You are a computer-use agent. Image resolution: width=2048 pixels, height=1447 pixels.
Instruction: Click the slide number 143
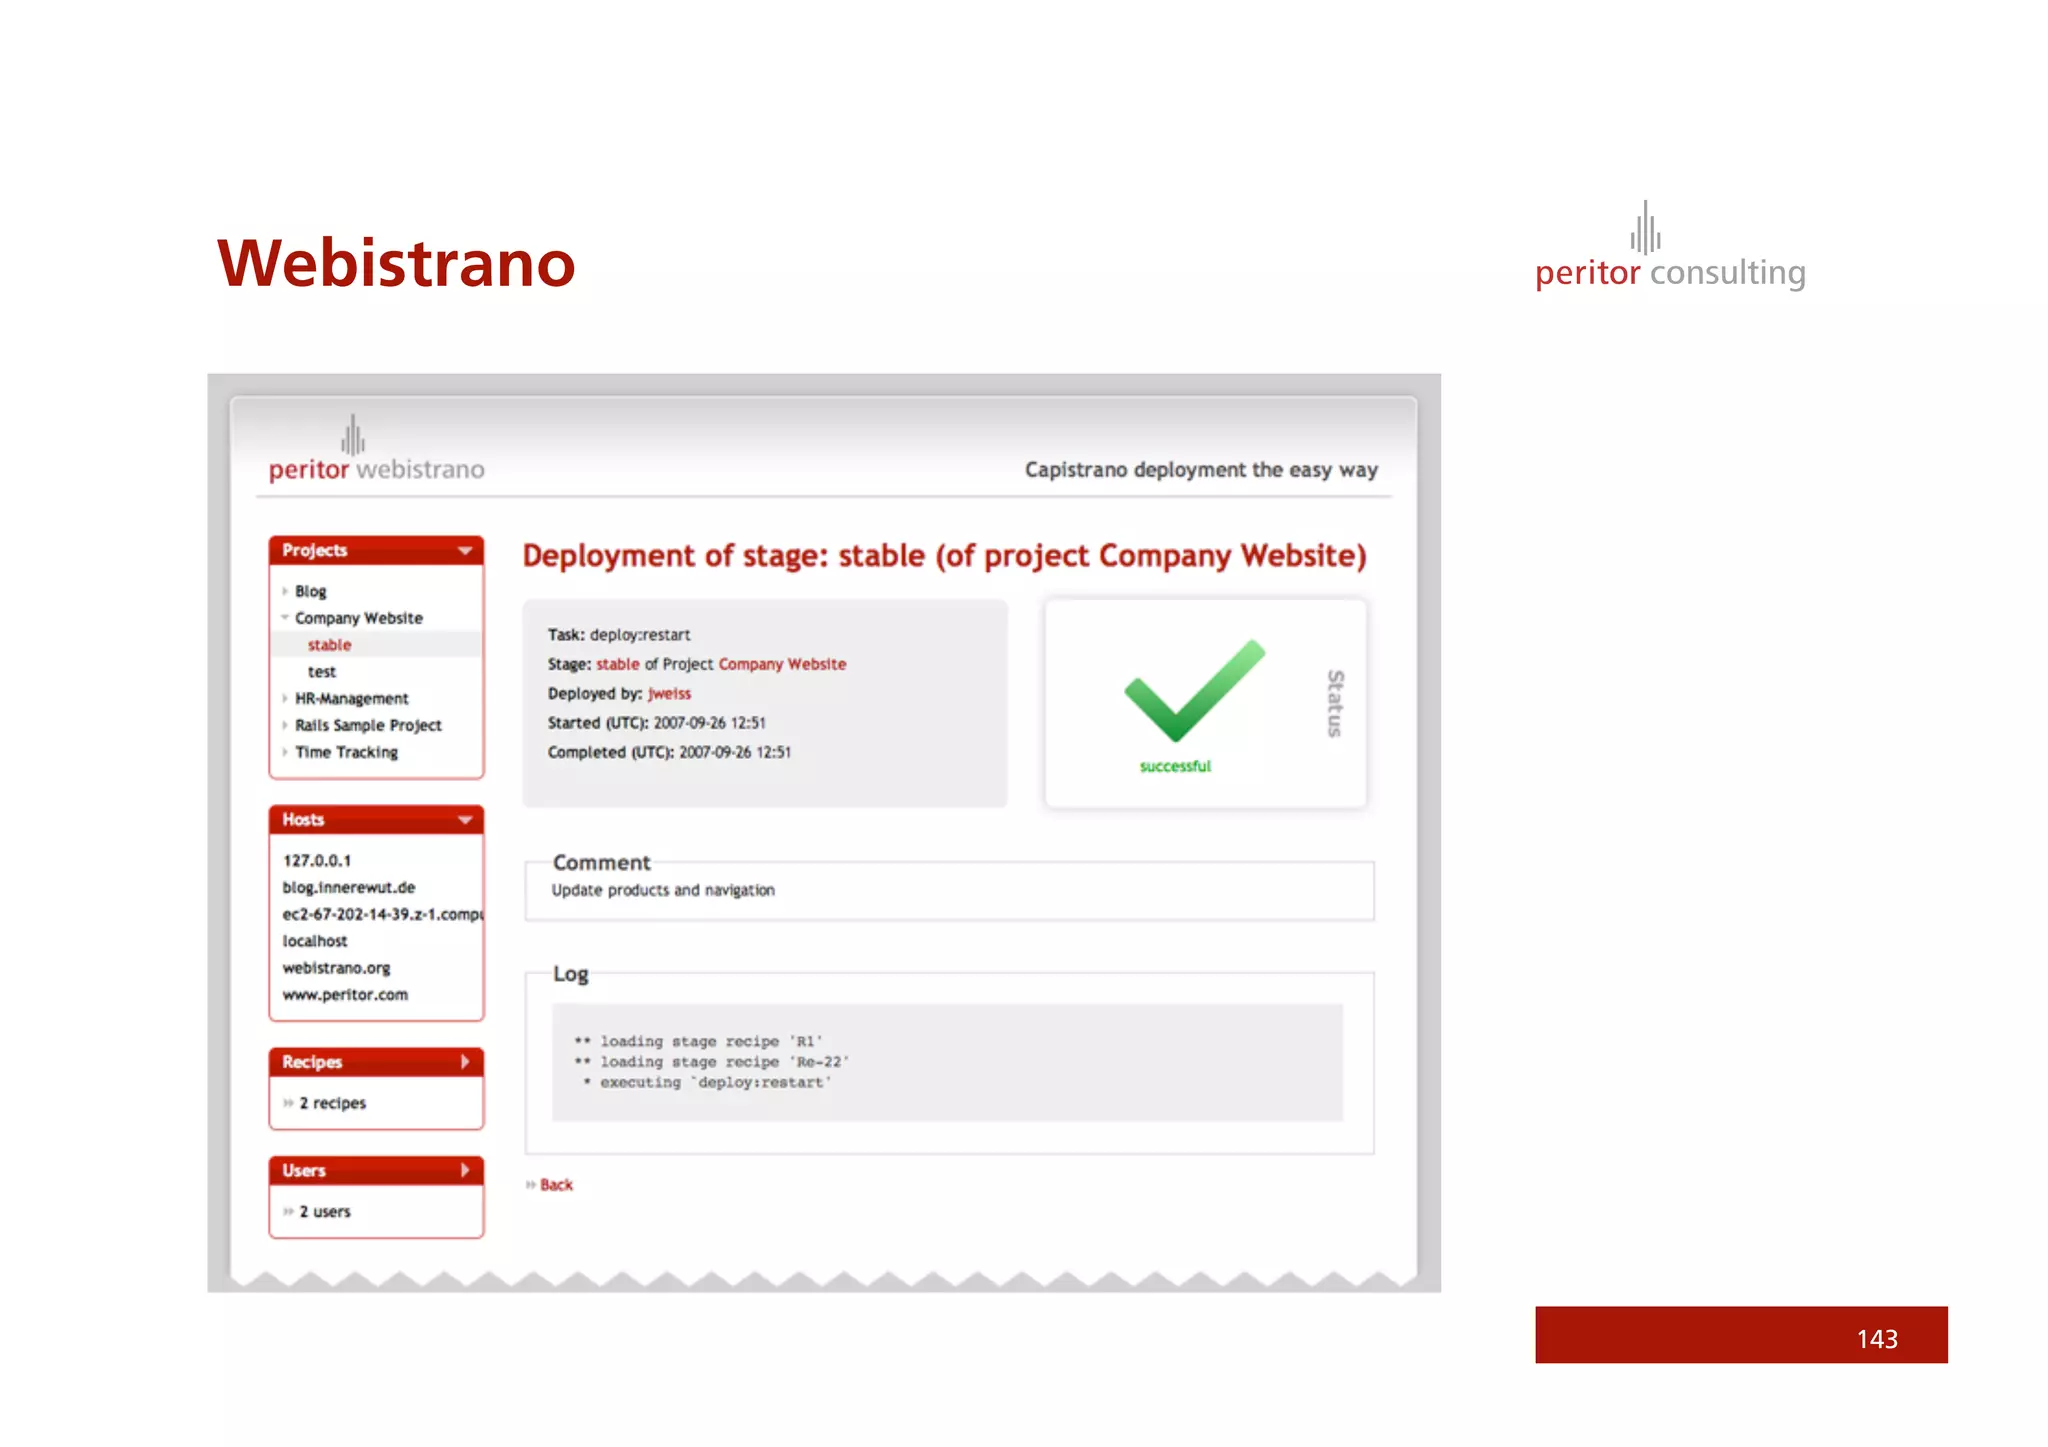point(1877,1339)
